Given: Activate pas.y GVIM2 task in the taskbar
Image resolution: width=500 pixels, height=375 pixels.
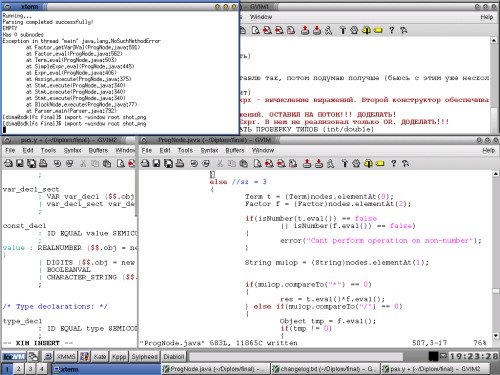Looking at the screenshot, I should (435, 369).
